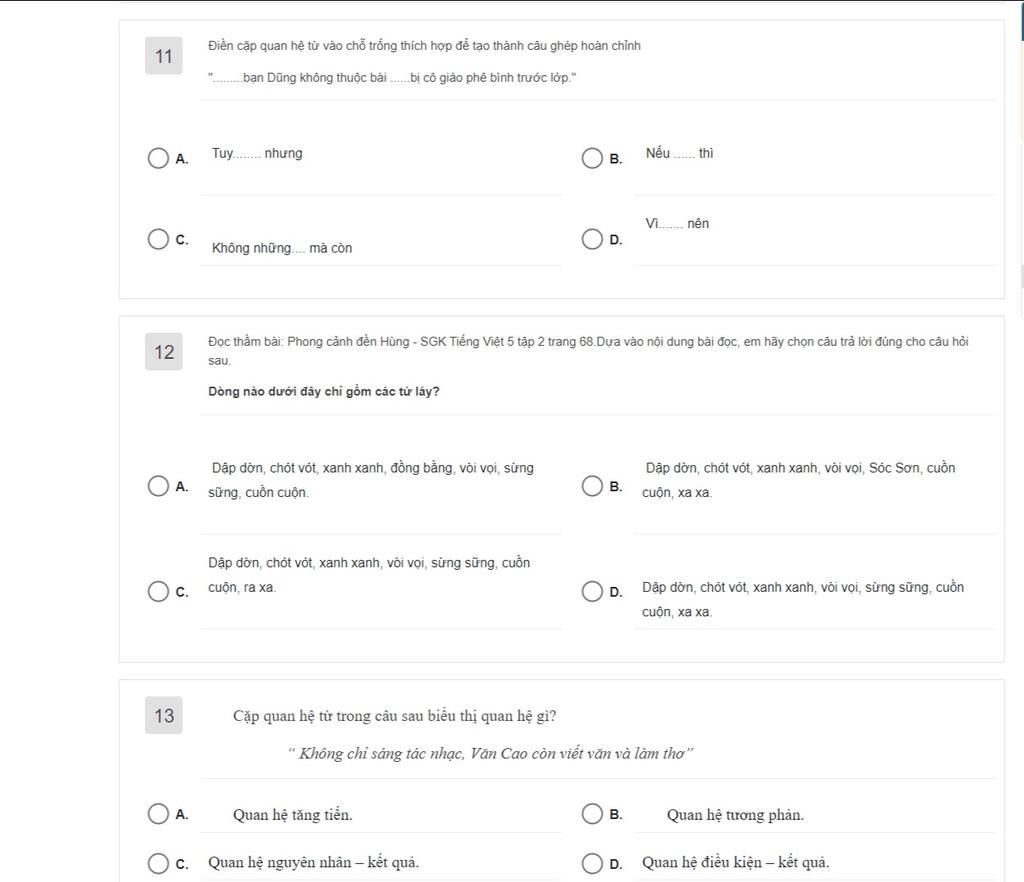Click the 'Vì... nên' answer text
The height and width of the screenshot is (882, 1024).
(677, 223)
